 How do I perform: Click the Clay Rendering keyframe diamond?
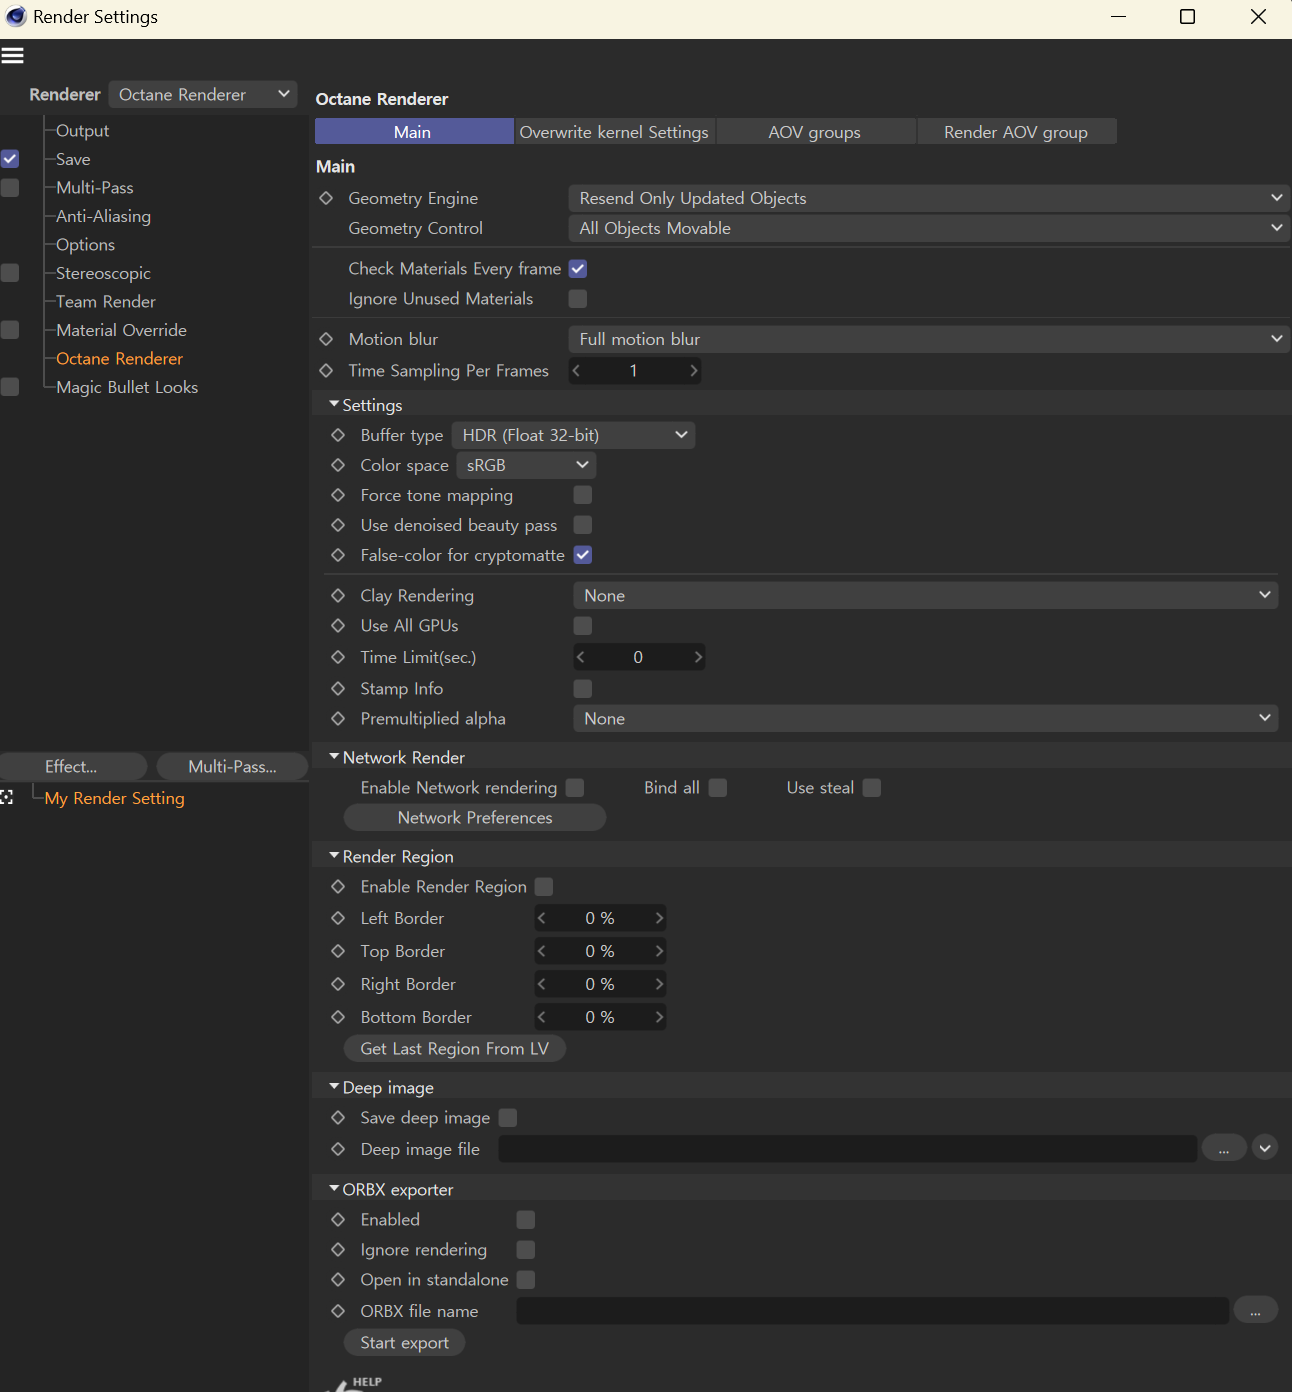click(x=338, y=595)
